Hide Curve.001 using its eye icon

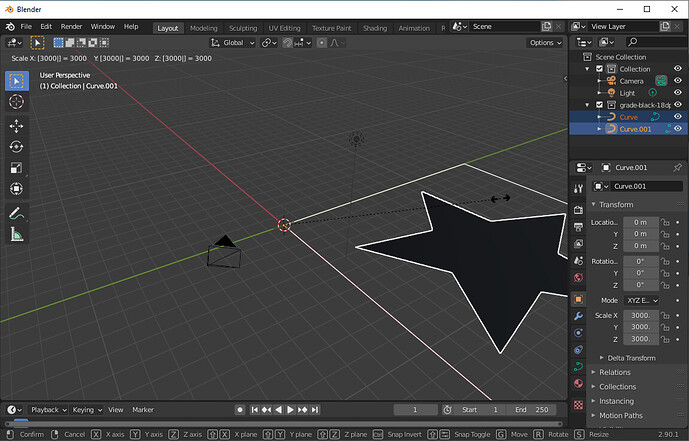click(x=678, y=129)
